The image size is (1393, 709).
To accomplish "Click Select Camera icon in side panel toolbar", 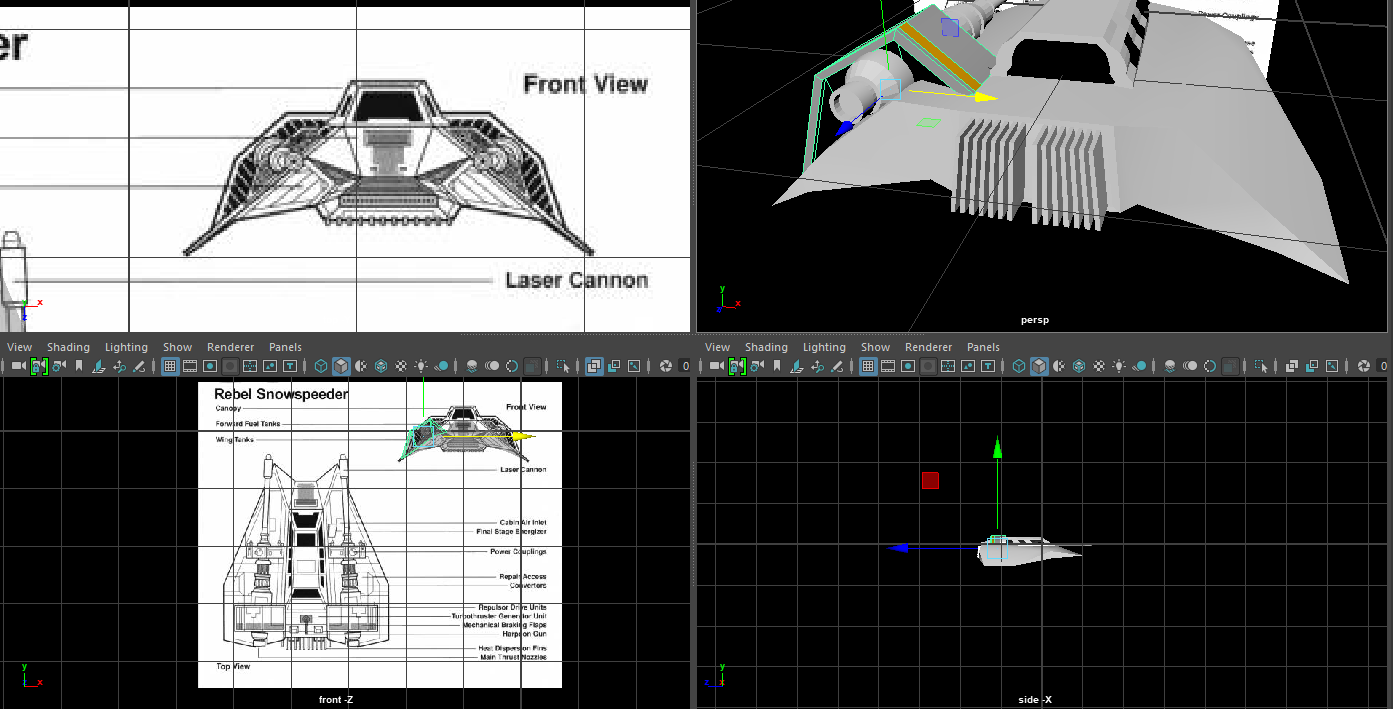I will (716, 366).
